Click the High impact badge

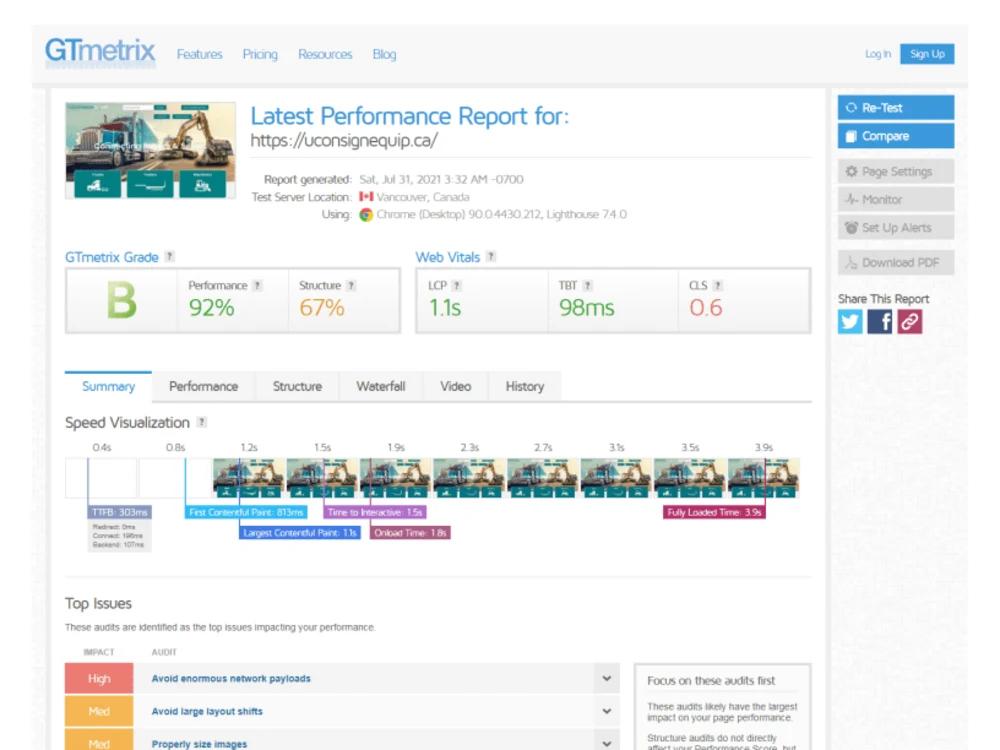click(99, 679)
